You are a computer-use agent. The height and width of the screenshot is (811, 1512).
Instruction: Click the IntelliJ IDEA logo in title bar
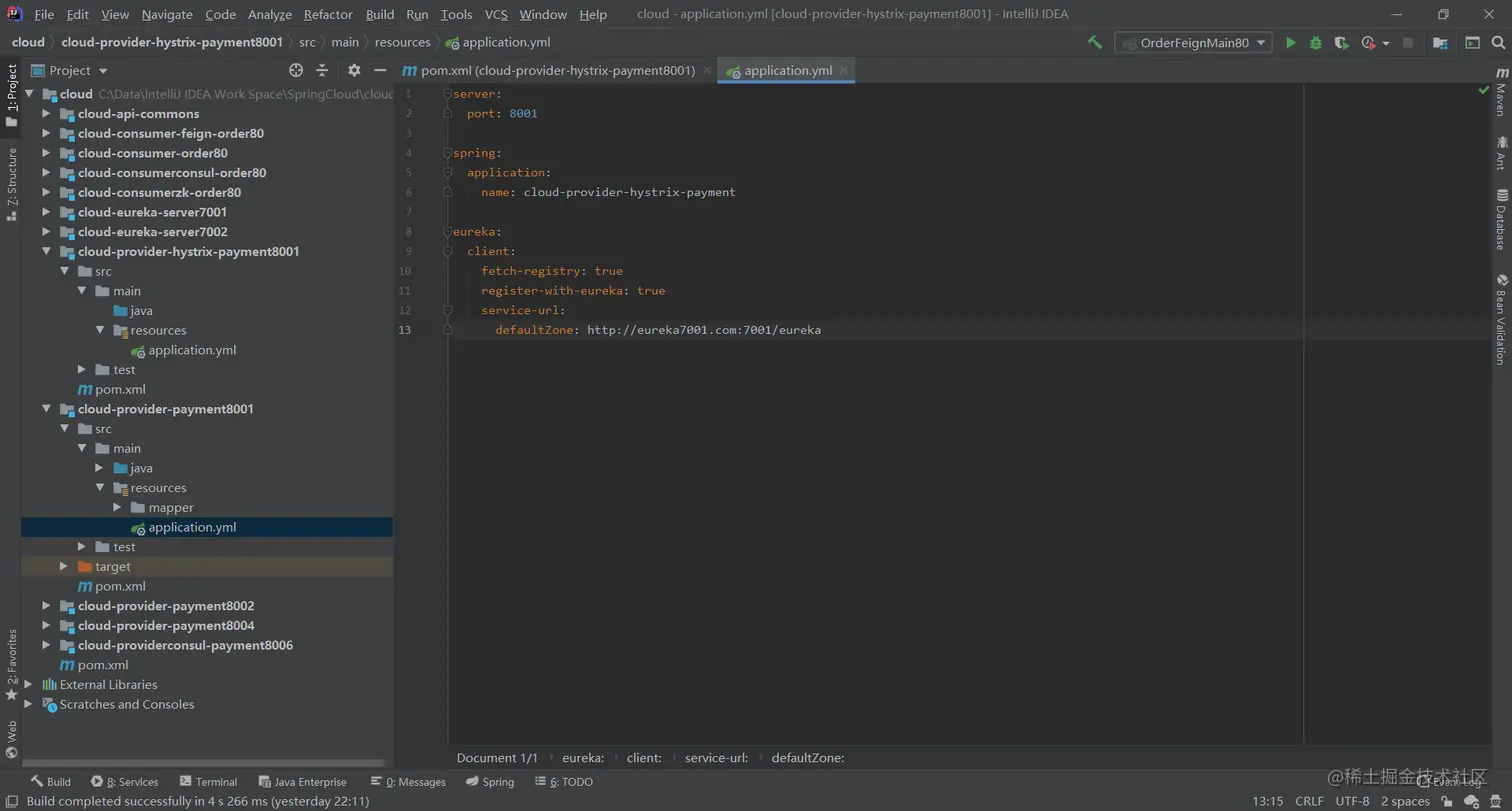click(x=15, y=14)
